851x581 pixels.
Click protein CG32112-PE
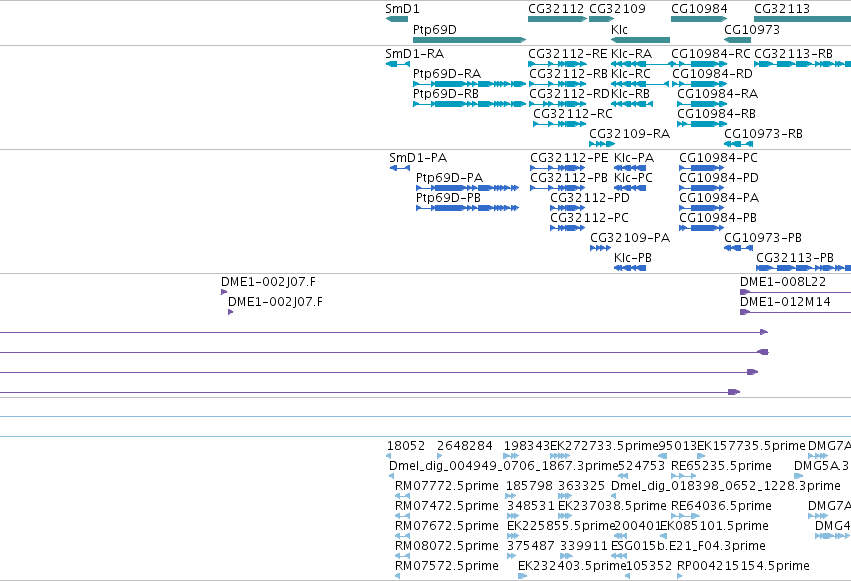pyautogui.click(x=558, y=168)
